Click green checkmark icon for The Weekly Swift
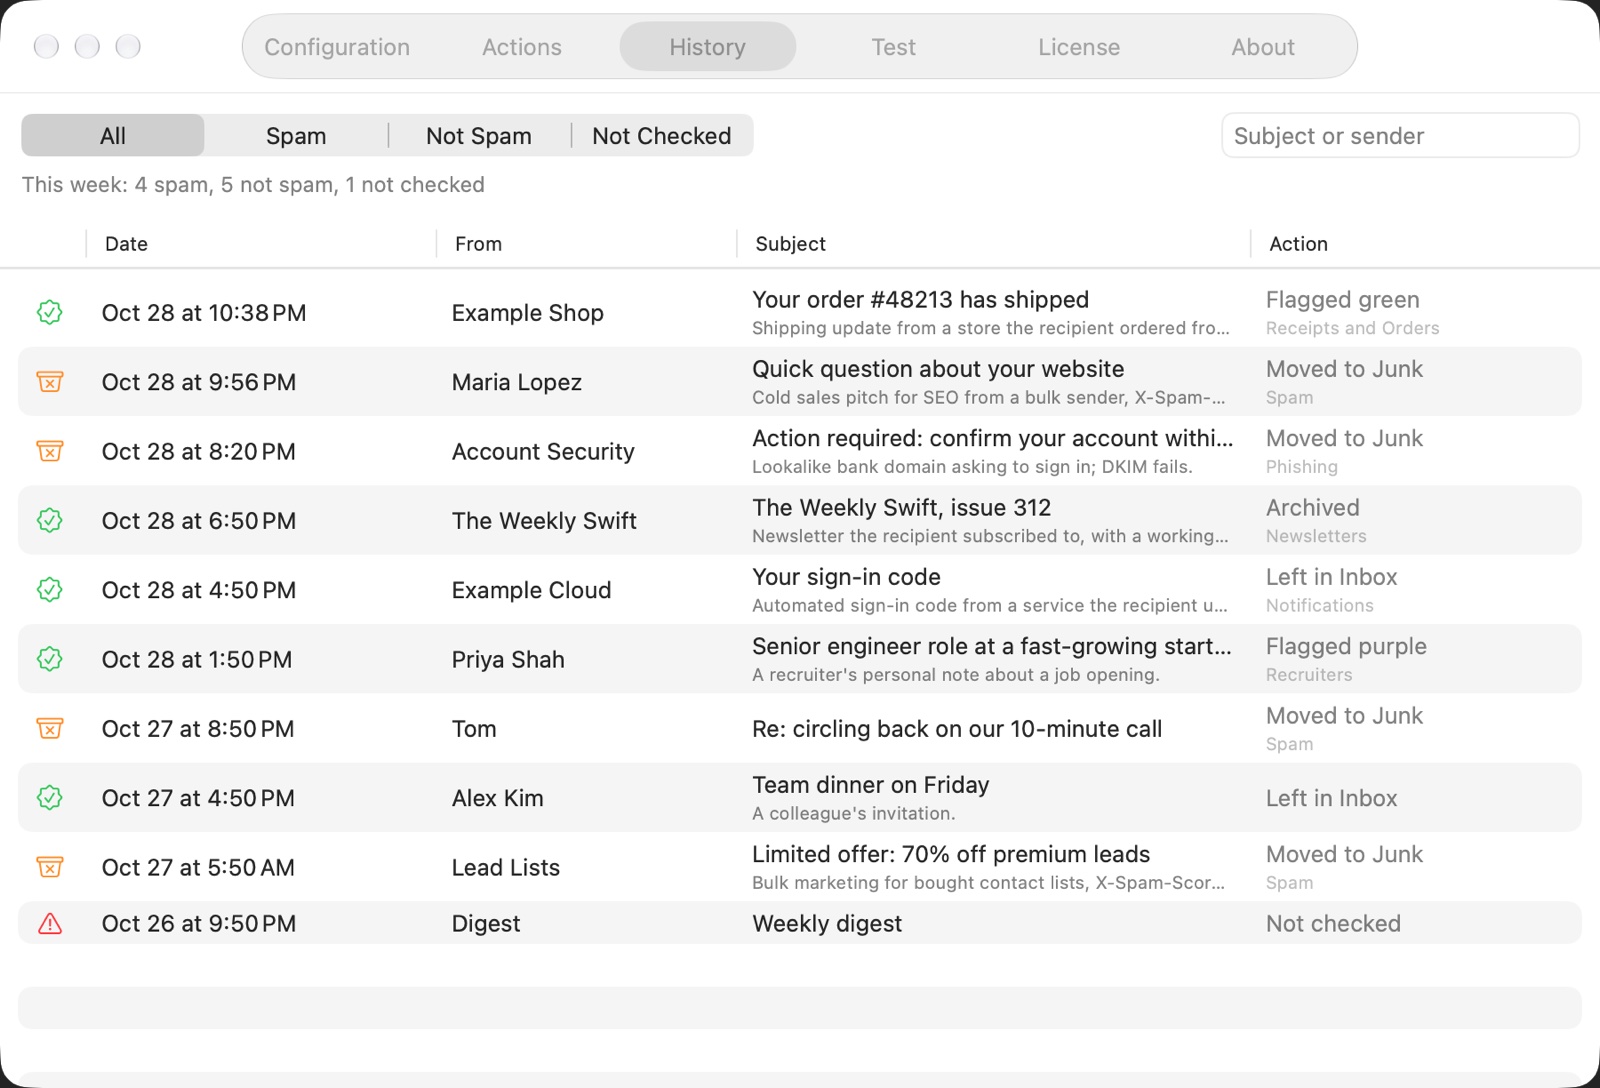1600x1088 pixels. [x=50, y=520]
